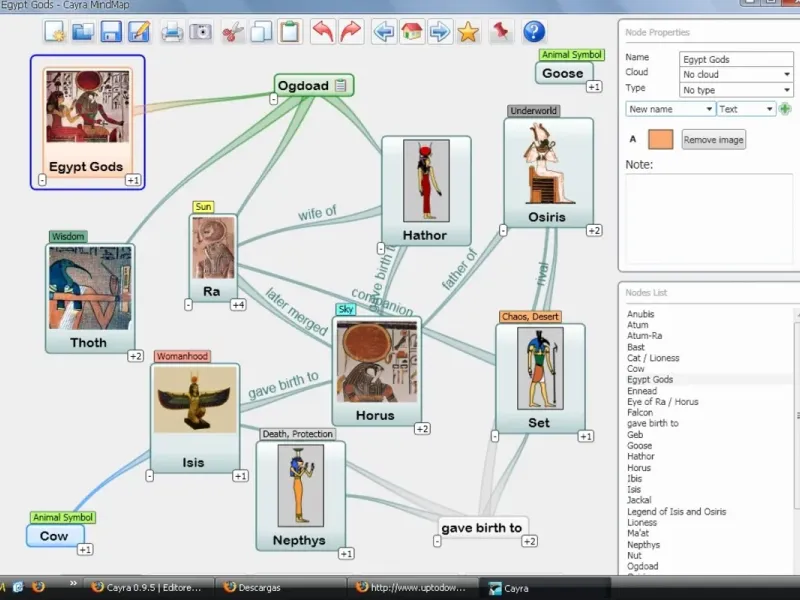
Task: Navigate back with the left arrow
Action: point(384,32)
